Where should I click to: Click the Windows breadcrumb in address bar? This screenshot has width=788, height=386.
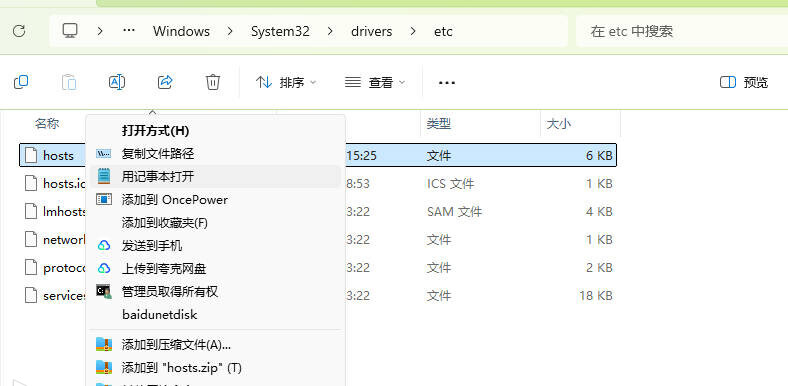coord(181,31)
